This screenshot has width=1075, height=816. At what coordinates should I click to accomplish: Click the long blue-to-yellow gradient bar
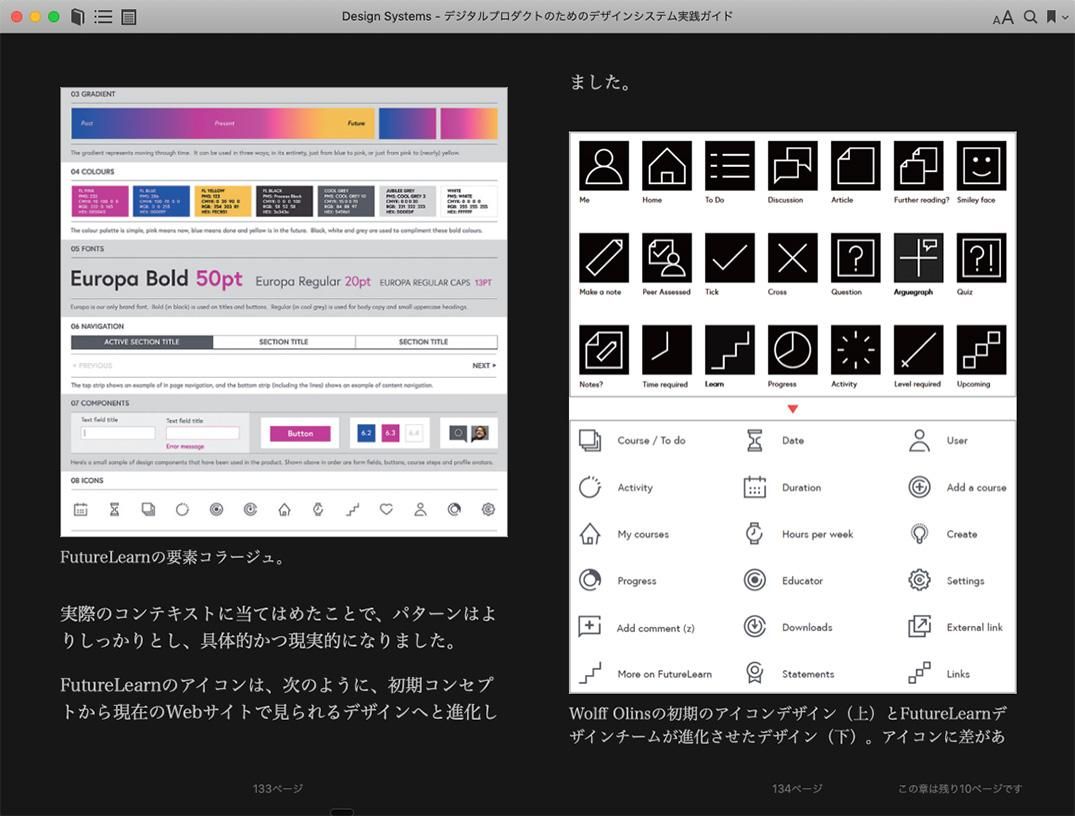click(223, 123)
